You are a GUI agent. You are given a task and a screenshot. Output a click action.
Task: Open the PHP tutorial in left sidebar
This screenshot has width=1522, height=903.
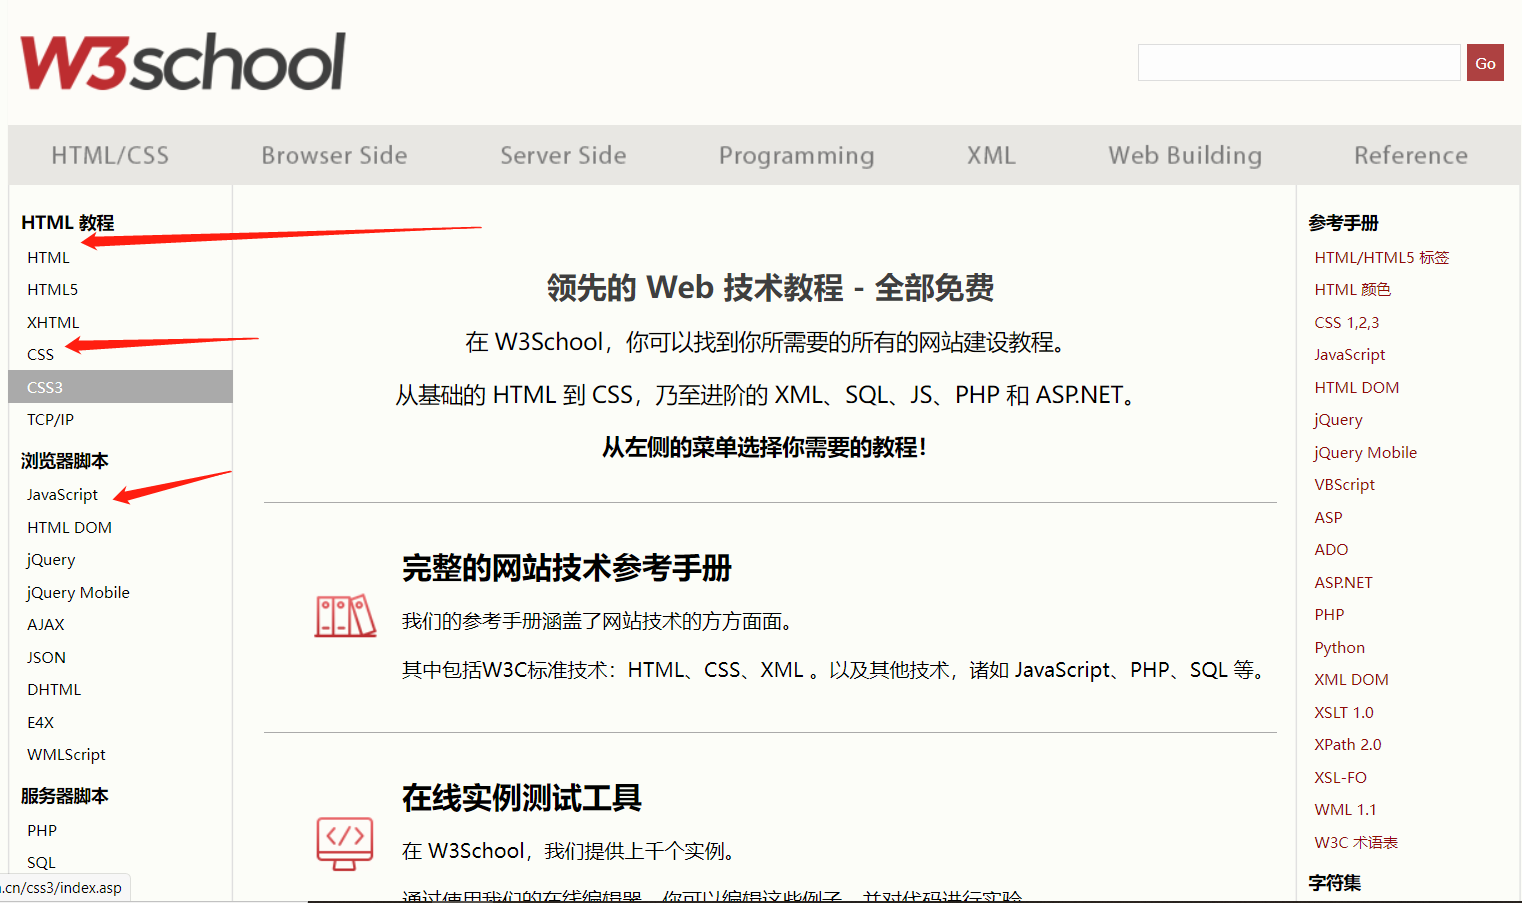pos(42,830)
